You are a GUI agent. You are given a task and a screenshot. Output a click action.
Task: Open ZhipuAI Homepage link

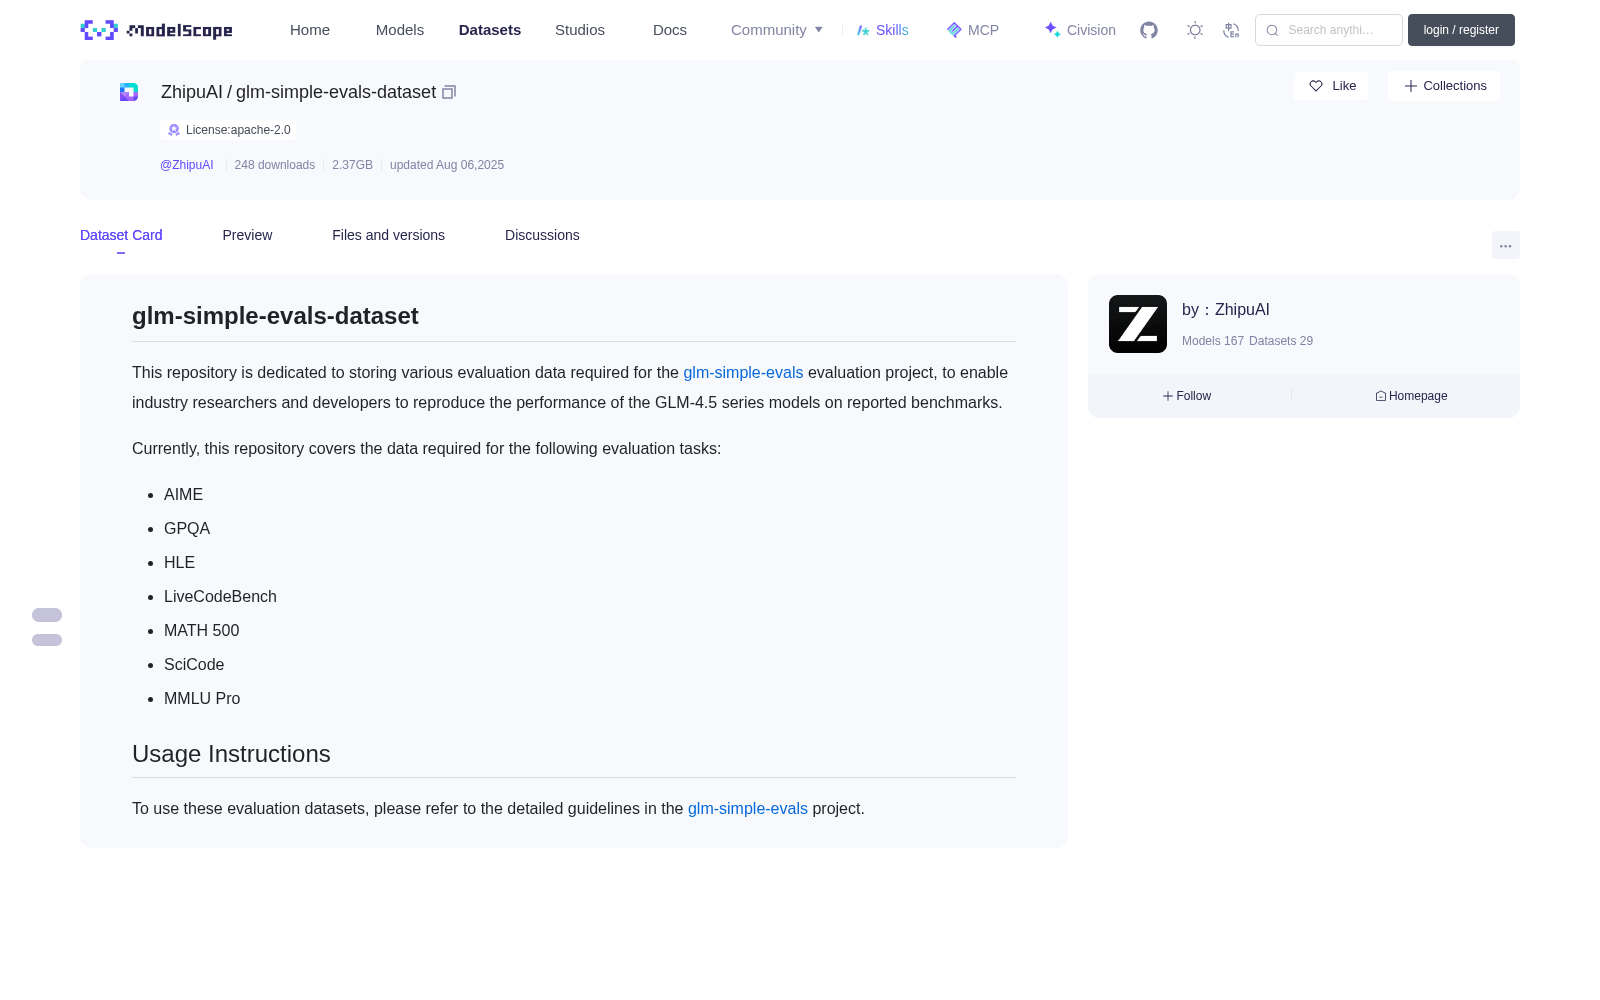(x=1411, y=396)
